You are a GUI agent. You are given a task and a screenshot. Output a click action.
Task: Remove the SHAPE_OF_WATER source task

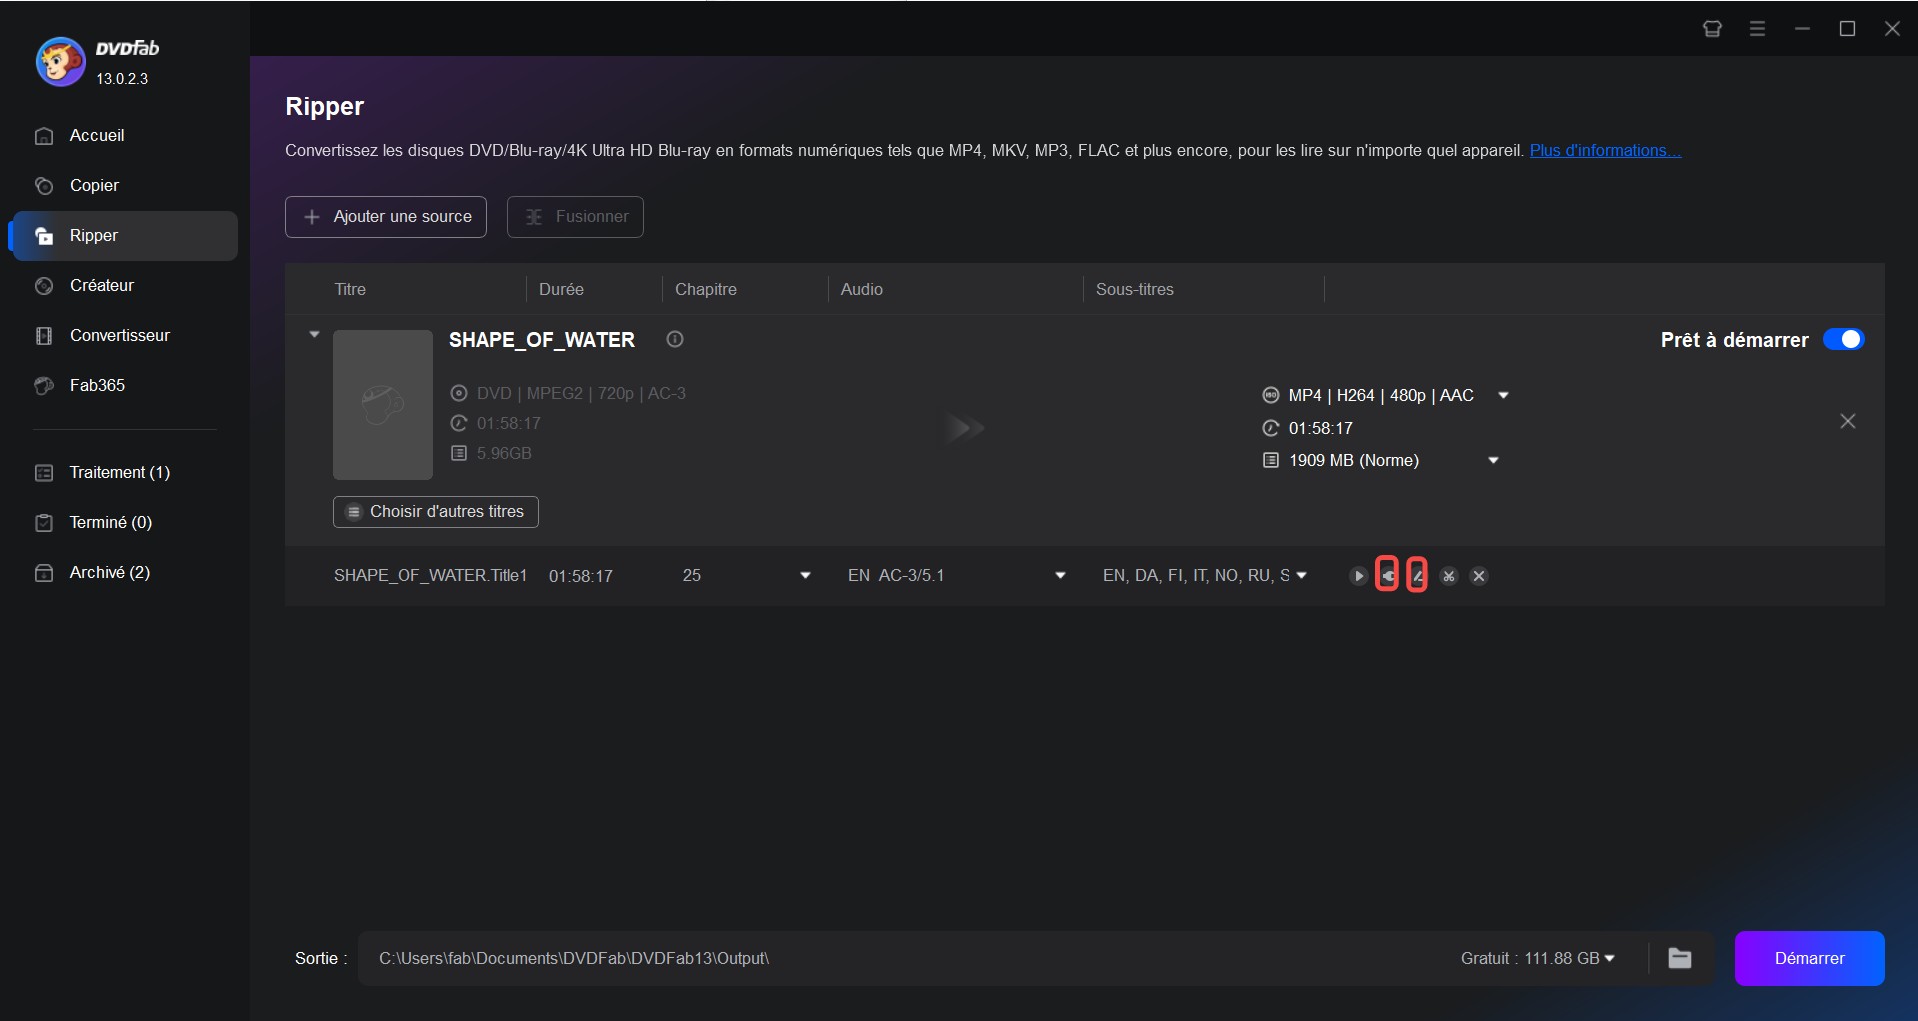click(x=1848, y=421)
